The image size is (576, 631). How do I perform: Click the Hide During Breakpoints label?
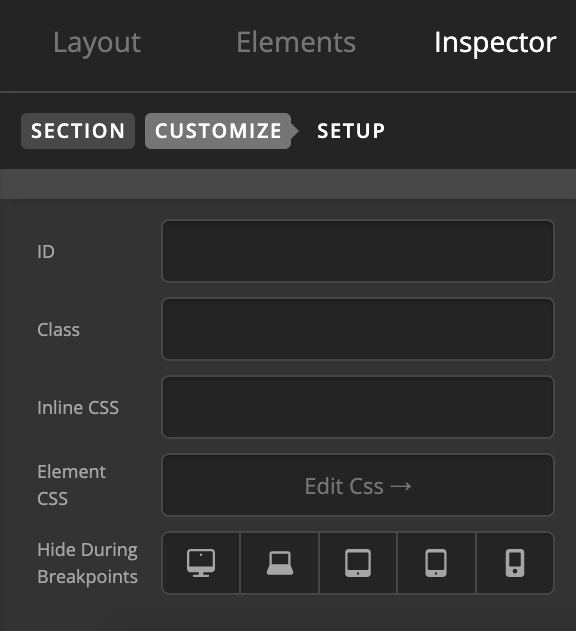[87, 563]
